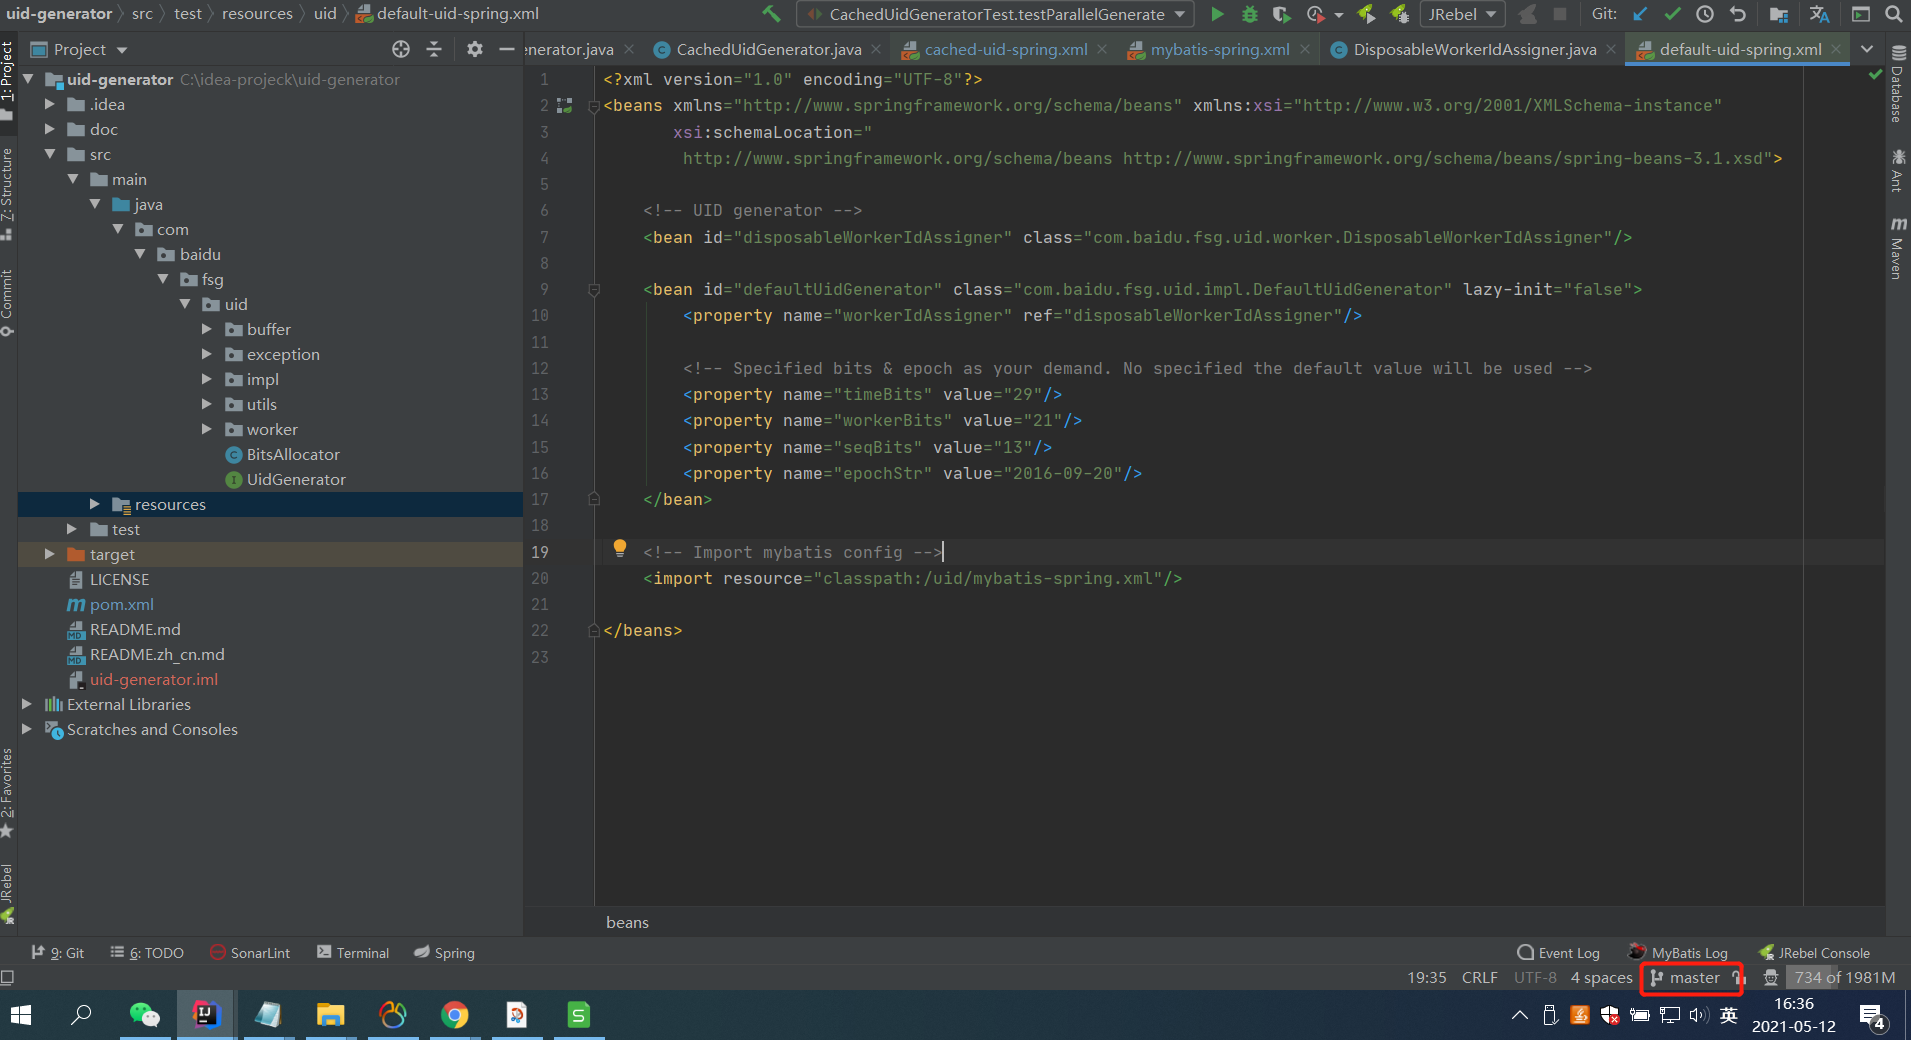Image resolution: width=1911 pixels, height=1040 pixels.
Task: Commit changes using the green check icon
Action: 1672,14
